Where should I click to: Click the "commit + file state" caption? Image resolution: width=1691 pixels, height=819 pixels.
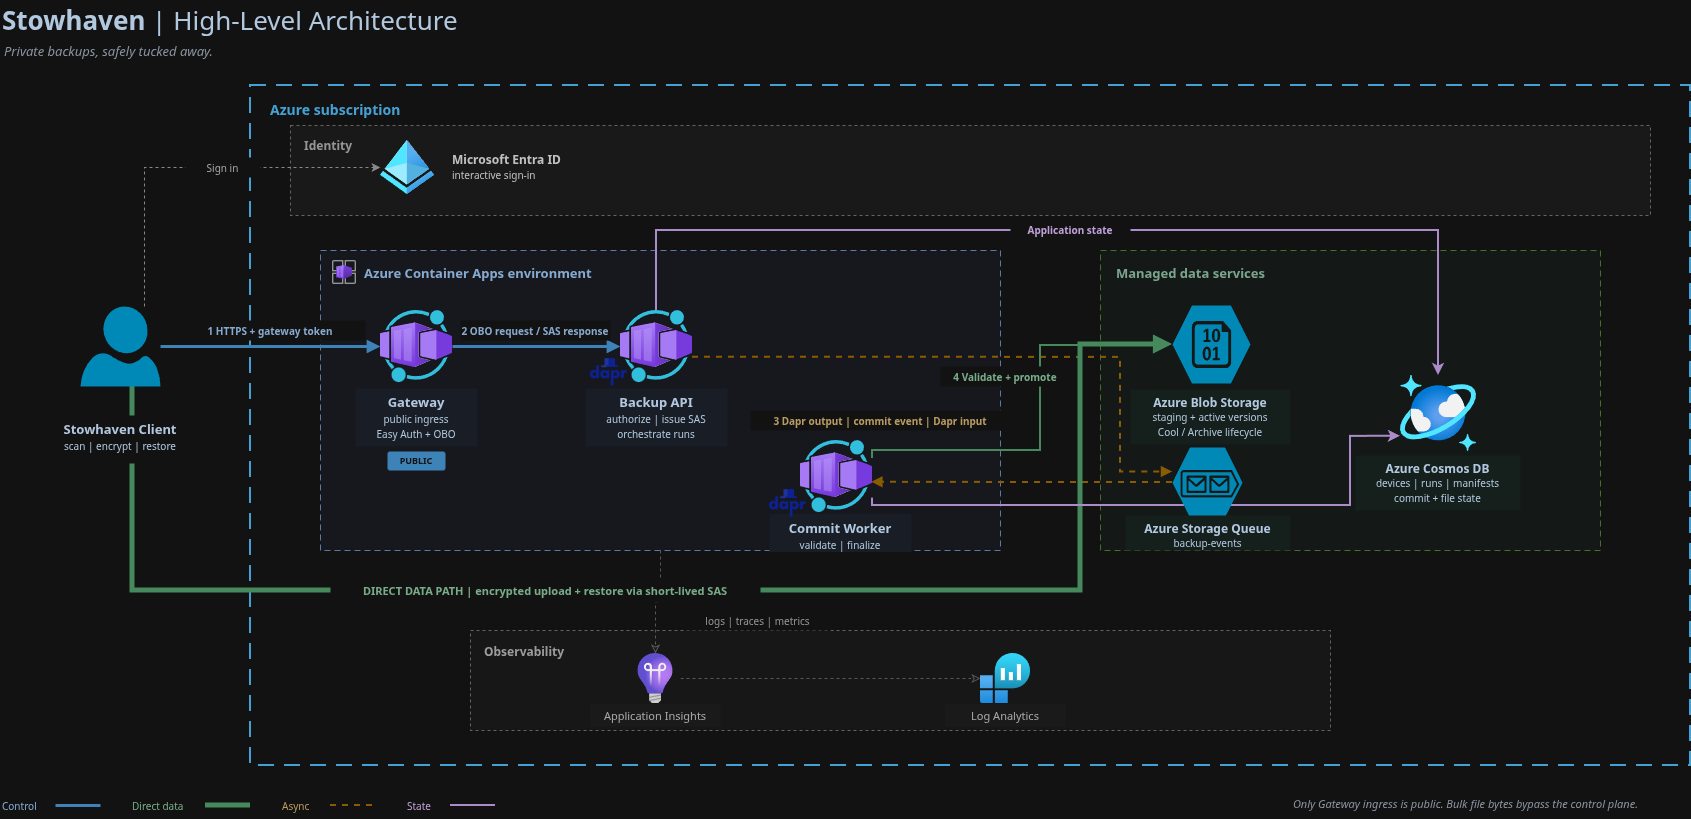pyautogui.click(x=1437, y=499)
